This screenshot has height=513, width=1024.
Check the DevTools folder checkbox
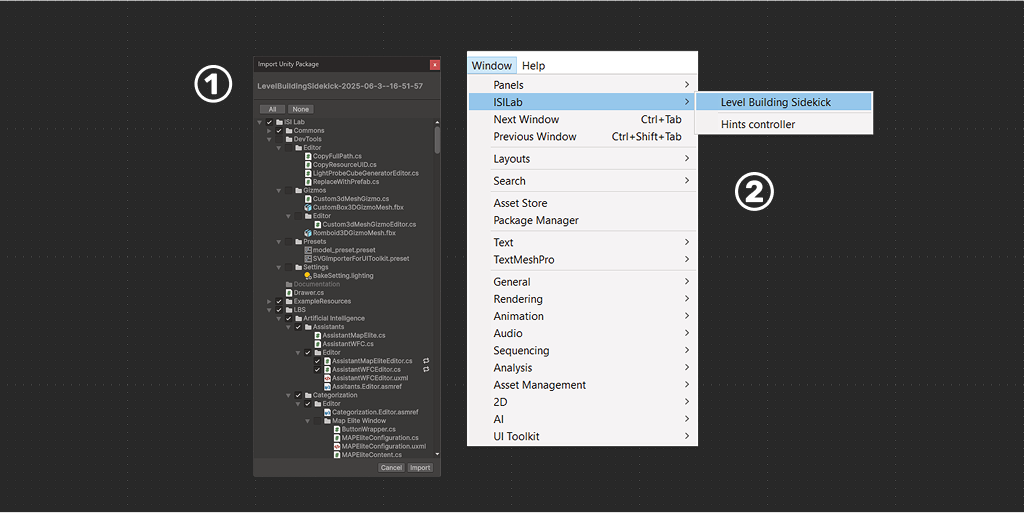279,139
